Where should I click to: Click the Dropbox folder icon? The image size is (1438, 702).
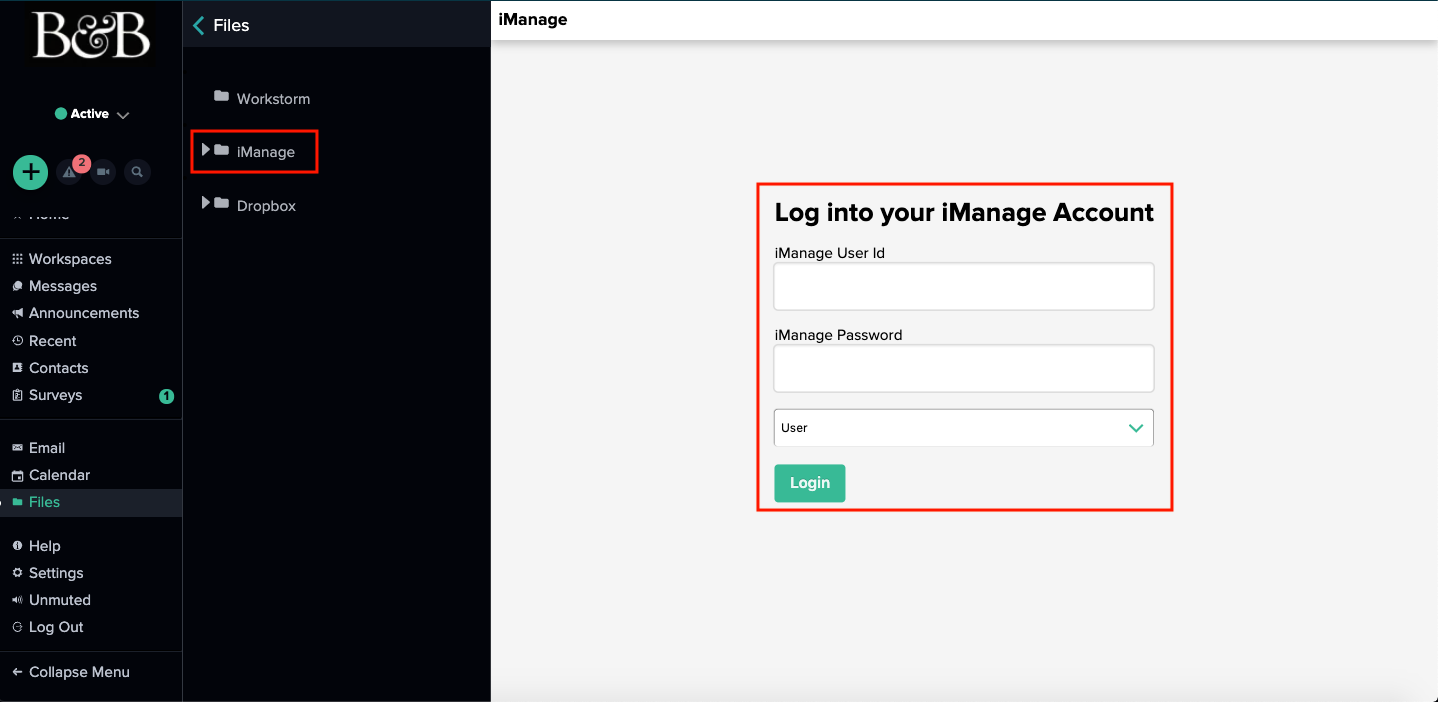tap(222, 203)
